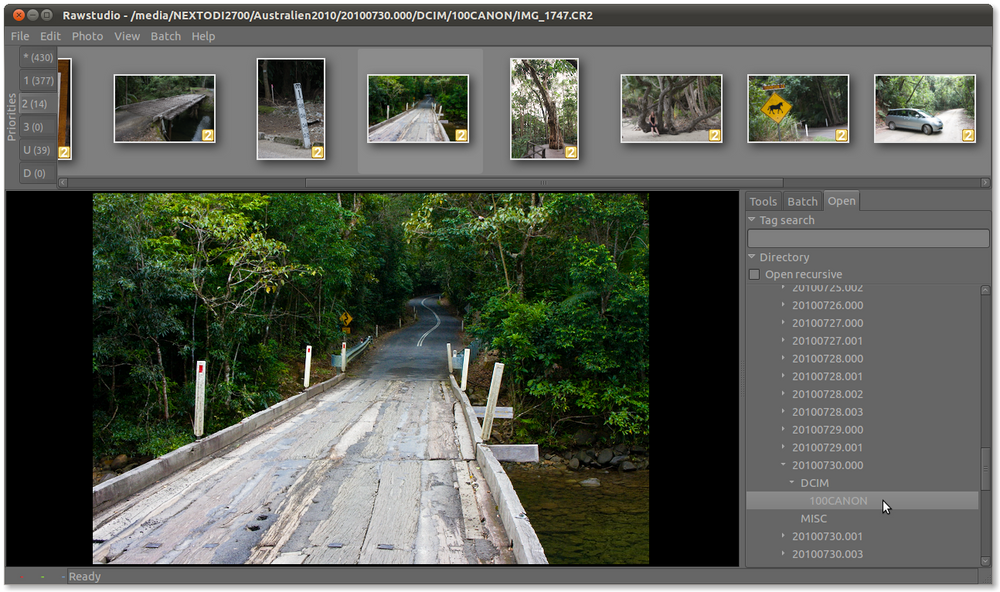1000x592 pixels.
Task: Show unprioritized U (39) photos
Action: click(x=38, y=150)
